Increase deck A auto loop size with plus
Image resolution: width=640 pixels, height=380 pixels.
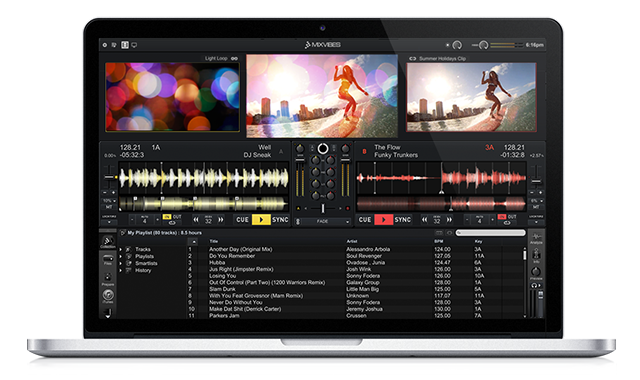(158, 220)
